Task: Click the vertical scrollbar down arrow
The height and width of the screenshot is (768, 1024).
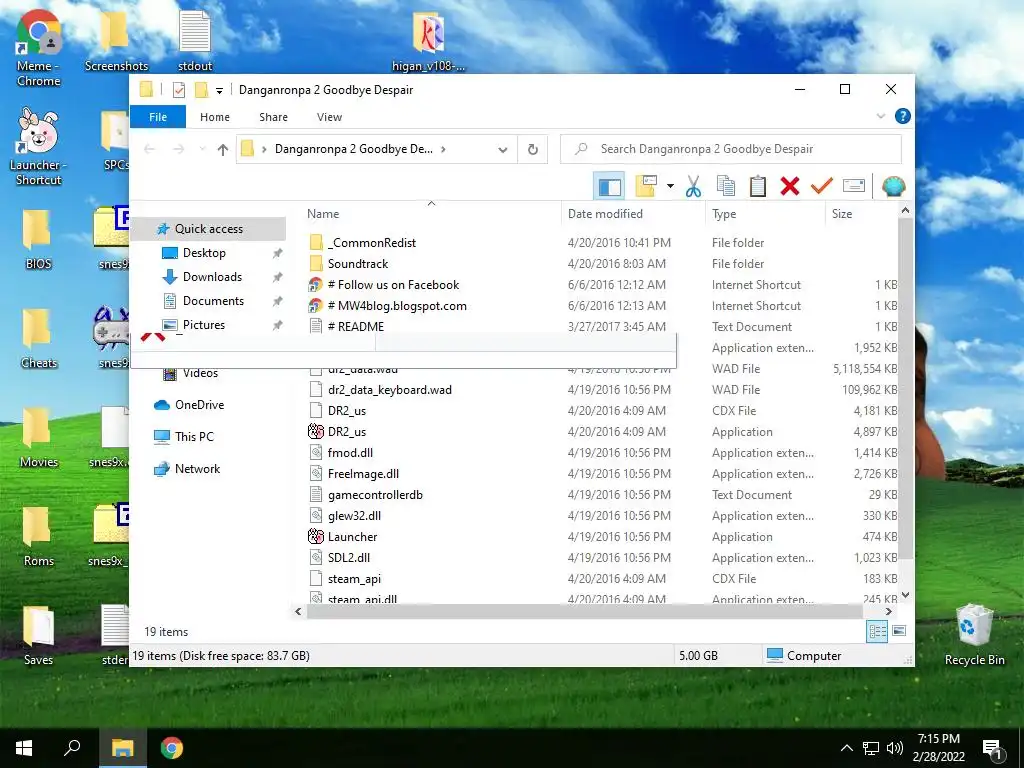Action: (x=905, y=595)
